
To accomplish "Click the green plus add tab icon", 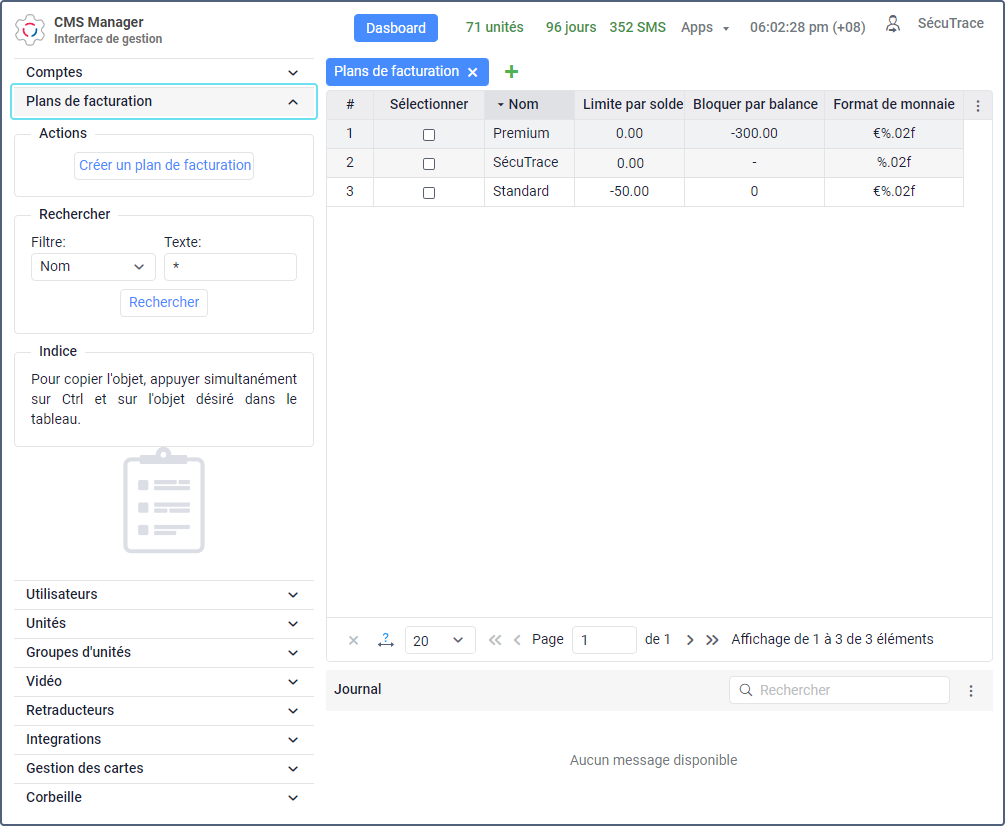I will (x=512, y=72).
